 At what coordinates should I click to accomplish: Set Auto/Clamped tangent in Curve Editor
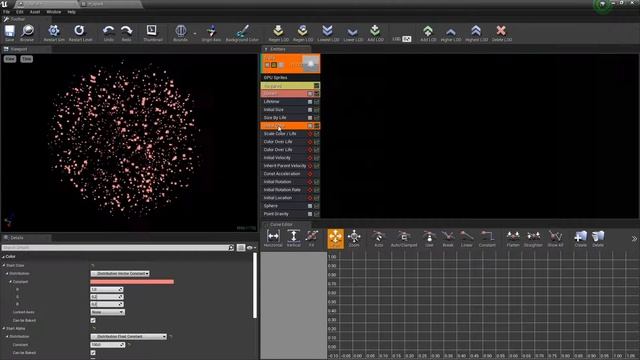point(404,238)
